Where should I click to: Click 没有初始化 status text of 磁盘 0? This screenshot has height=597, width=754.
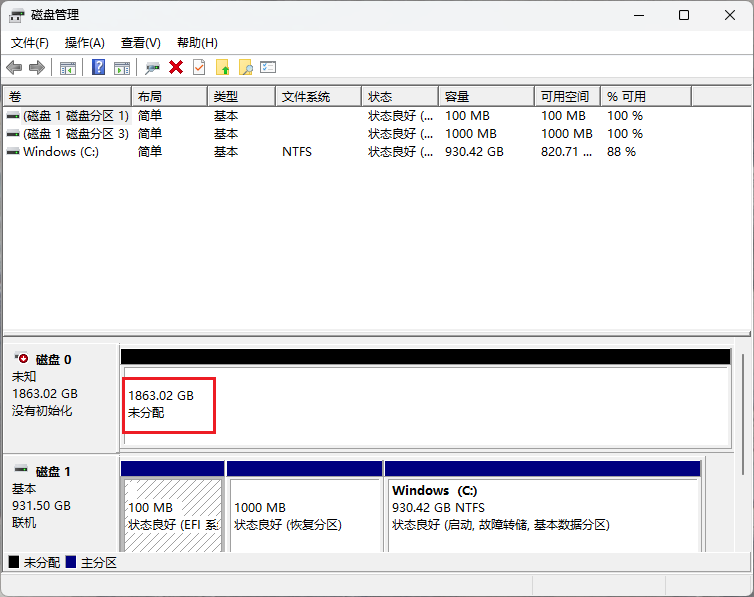click(x=42, y=411)
